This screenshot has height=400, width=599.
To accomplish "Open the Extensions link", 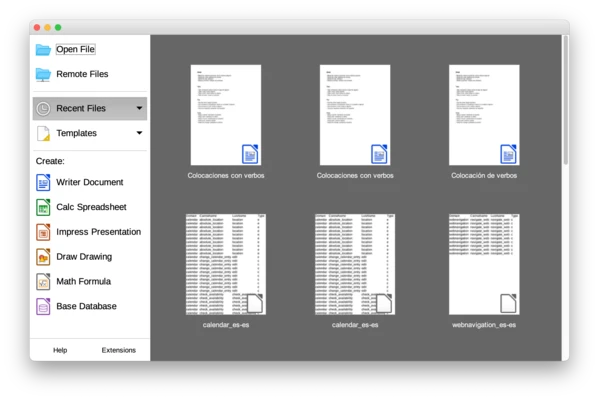I will [x=118, y=350].
